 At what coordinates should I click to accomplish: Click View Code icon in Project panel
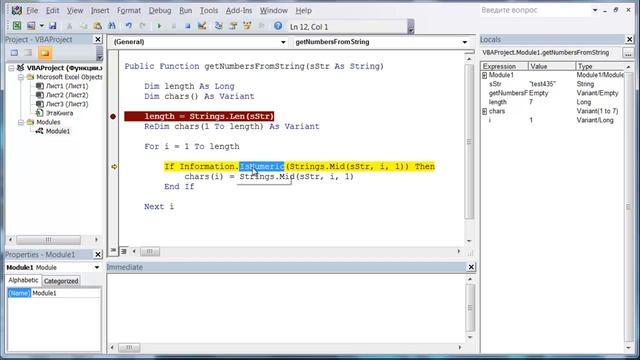[x=15, y=53]
